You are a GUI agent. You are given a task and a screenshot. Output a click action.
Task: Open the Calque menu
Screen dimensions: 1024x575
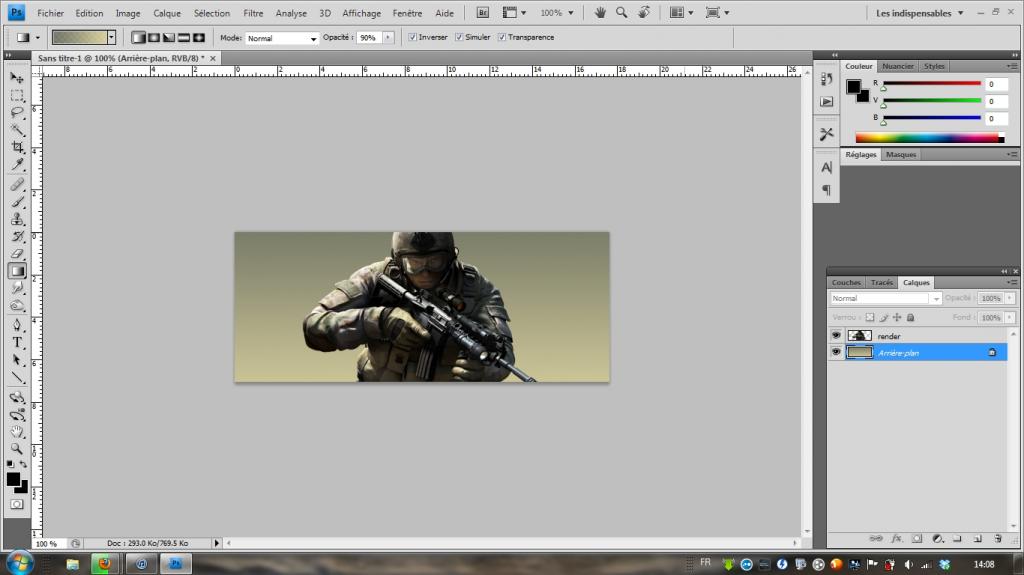(x=167, y=13)
